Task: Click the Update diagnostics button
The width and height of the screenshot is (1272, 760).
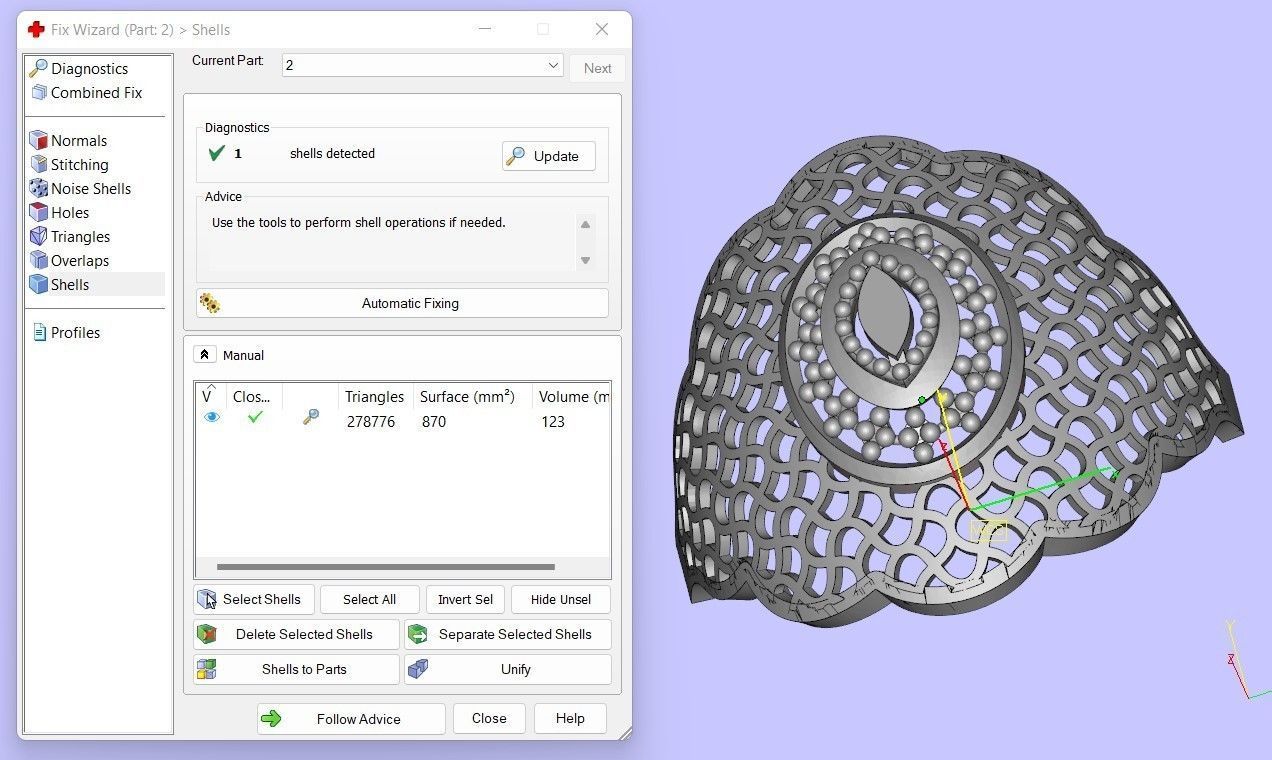Action: point(548,156)
